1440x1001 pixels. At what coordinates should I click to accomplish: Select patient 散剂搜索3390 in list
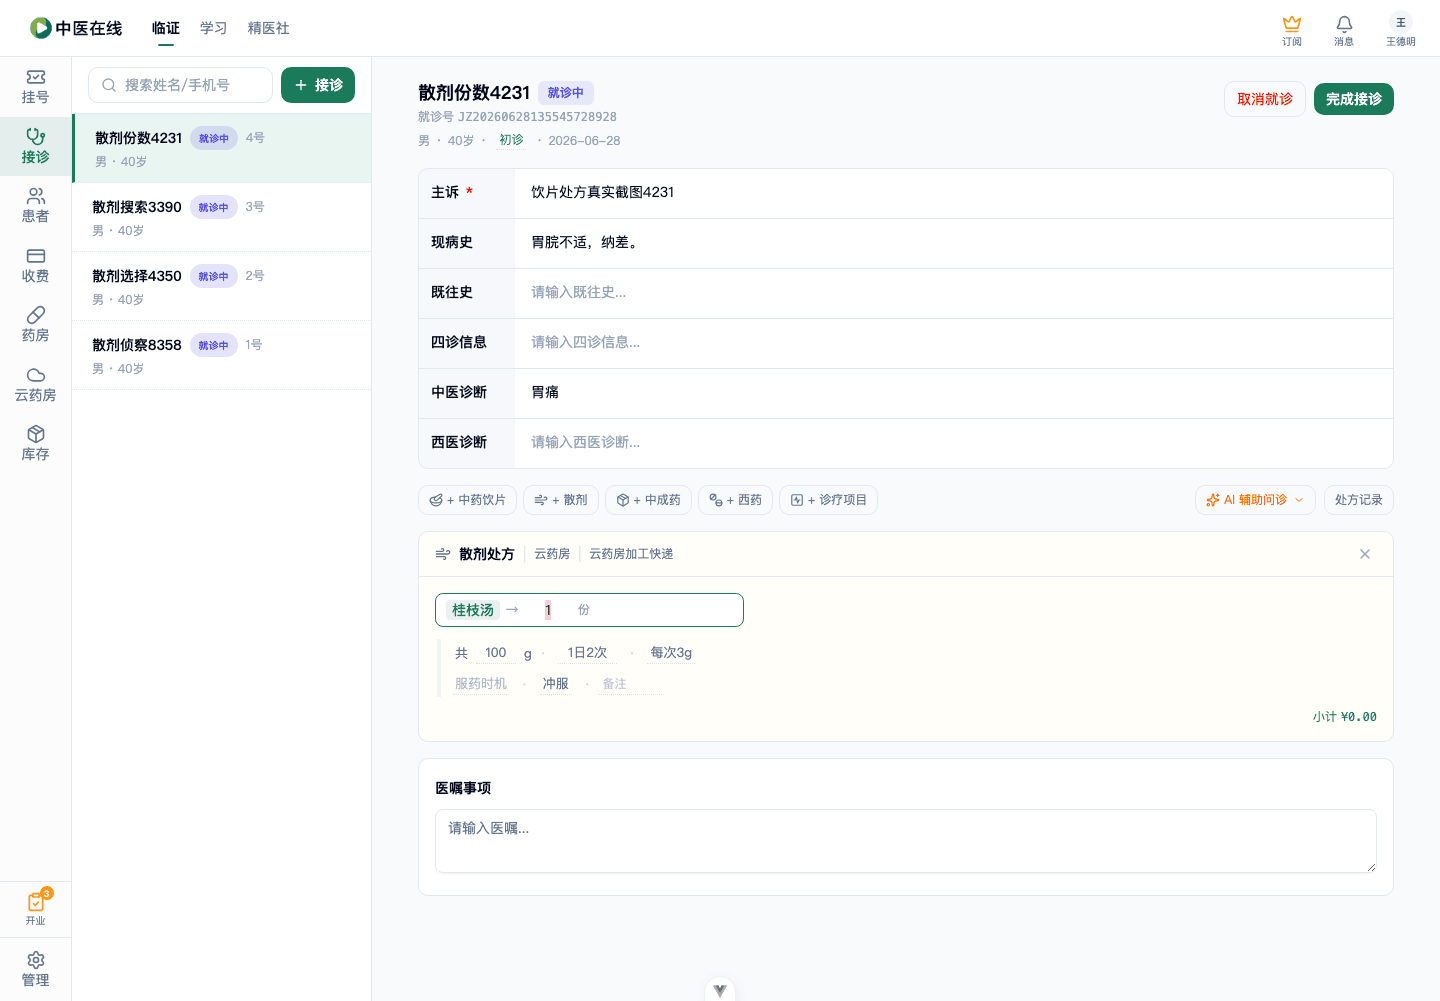pyautogui.click(x=222, y=217)
